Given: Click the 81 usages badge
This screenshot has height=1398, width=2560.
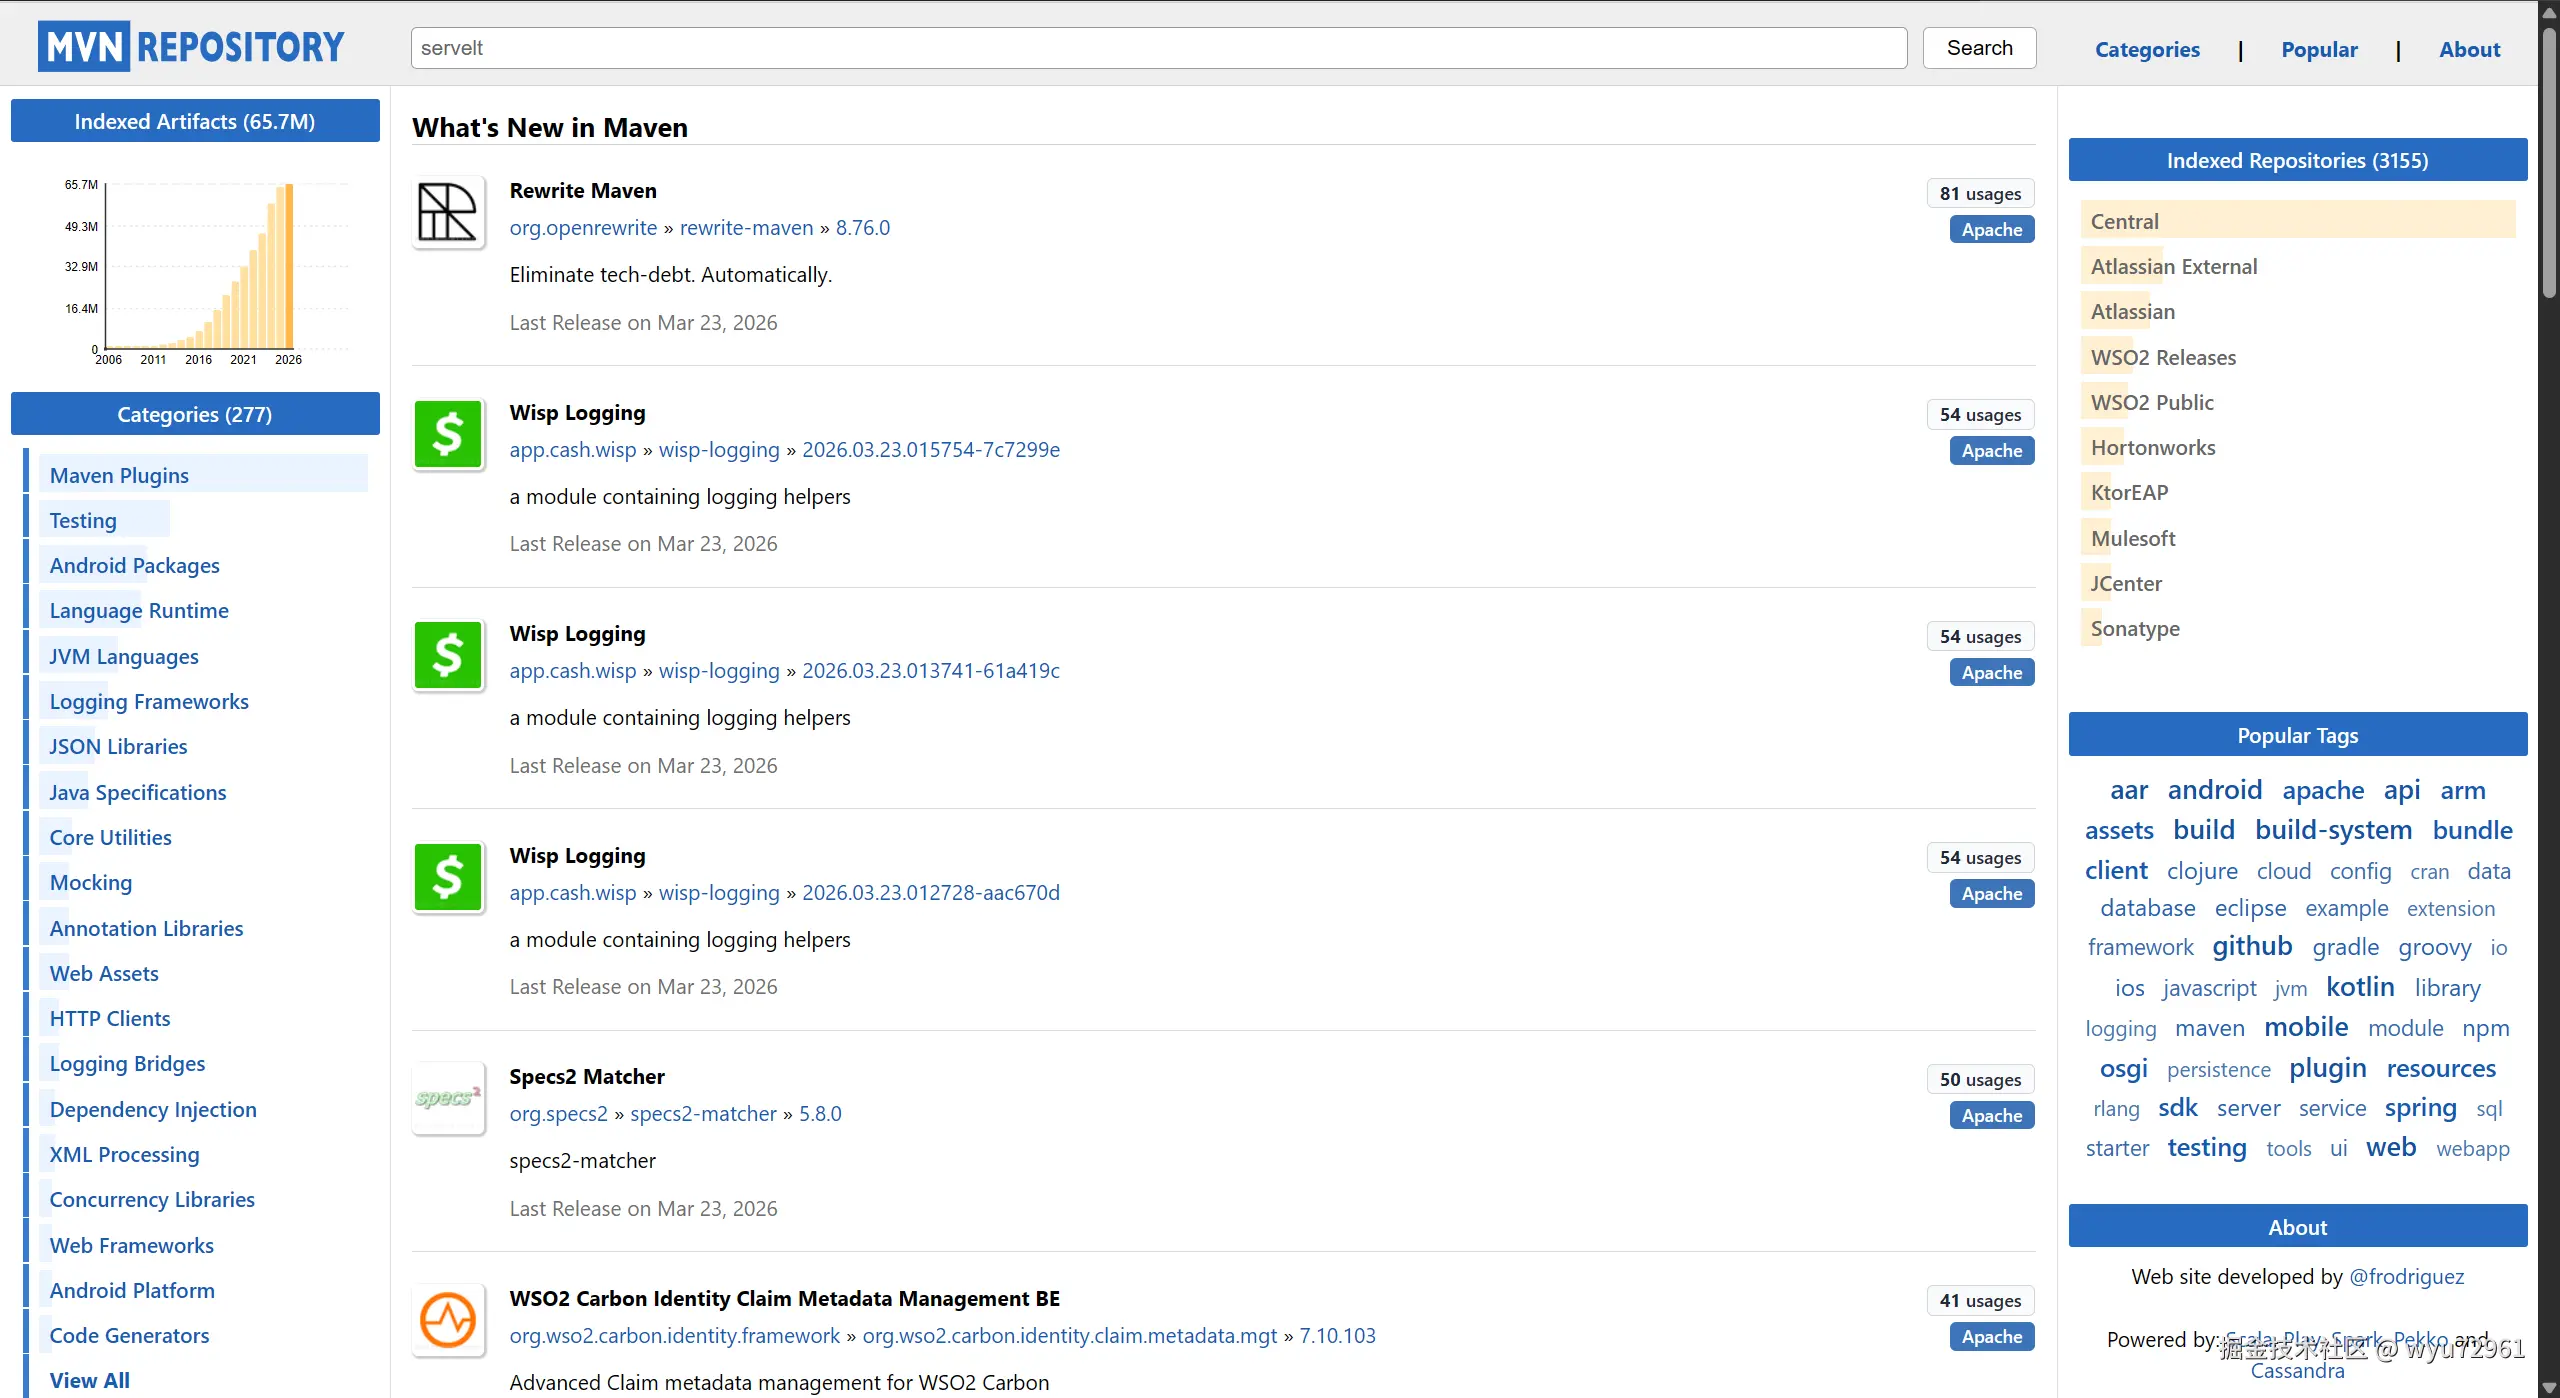Looking at the screenshot, I should pyautogui.click(x=1980, y=194).
